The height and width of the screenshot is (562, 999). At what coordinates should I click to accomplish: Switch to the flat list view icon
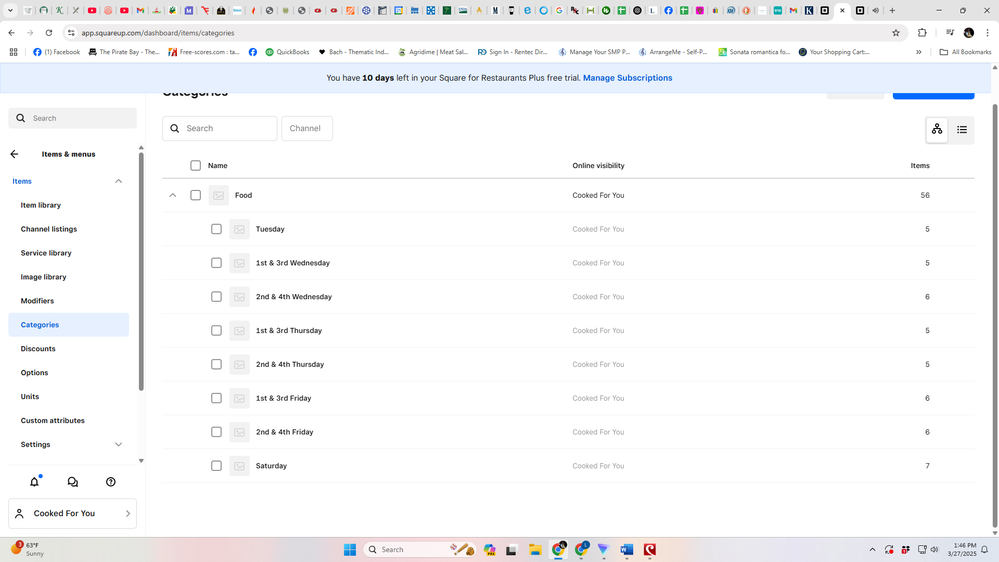(x=961, y=129)
